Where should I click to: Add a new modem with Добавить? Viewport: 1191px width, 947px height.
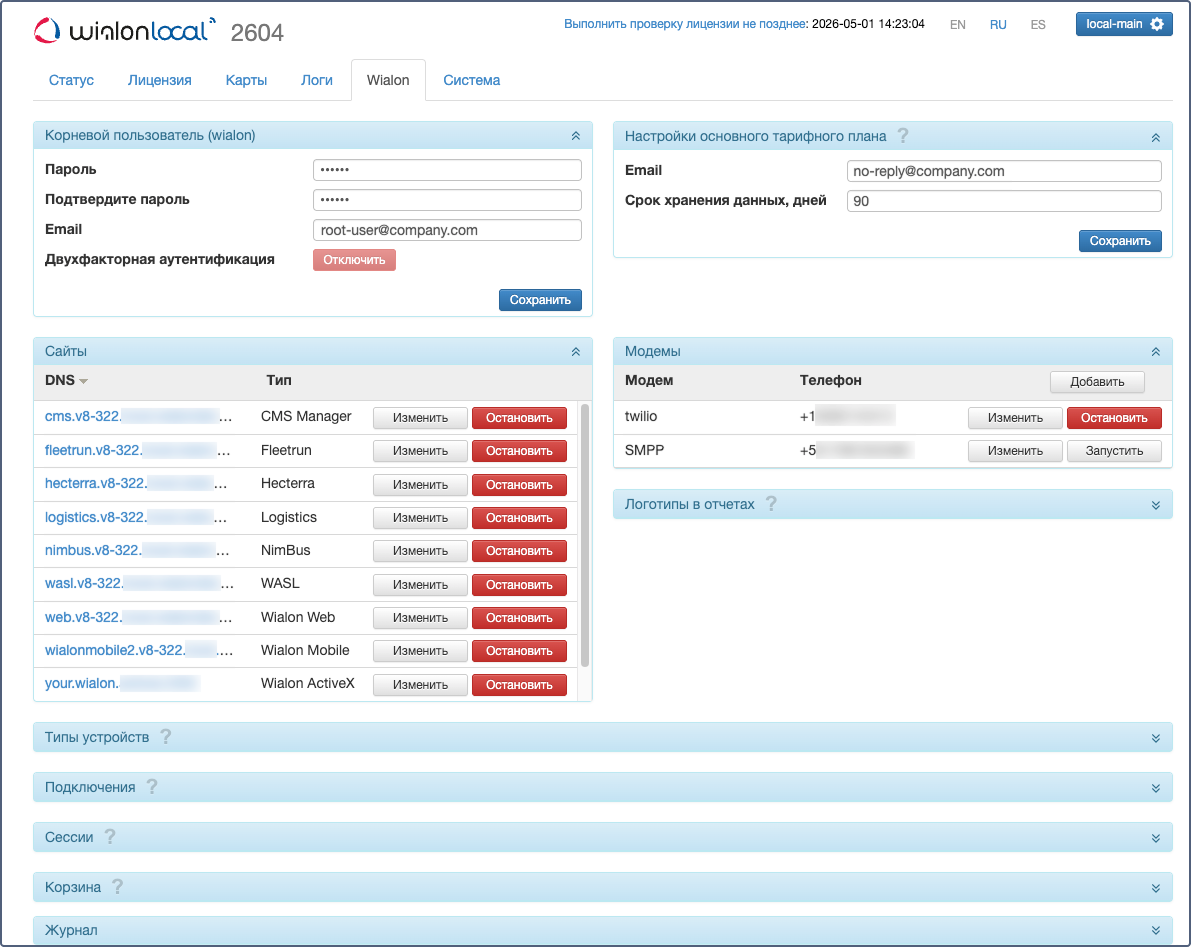coord(1096,381)
